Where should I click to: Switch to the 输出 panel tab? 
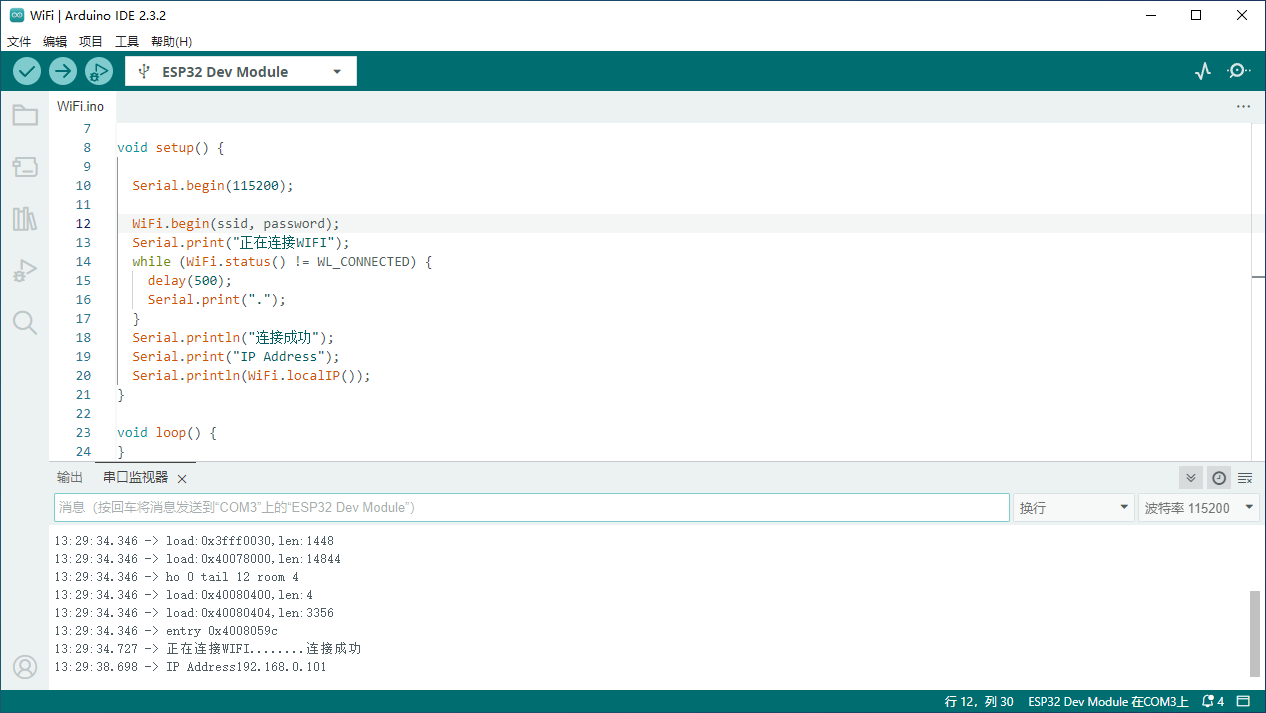[70, 478]
